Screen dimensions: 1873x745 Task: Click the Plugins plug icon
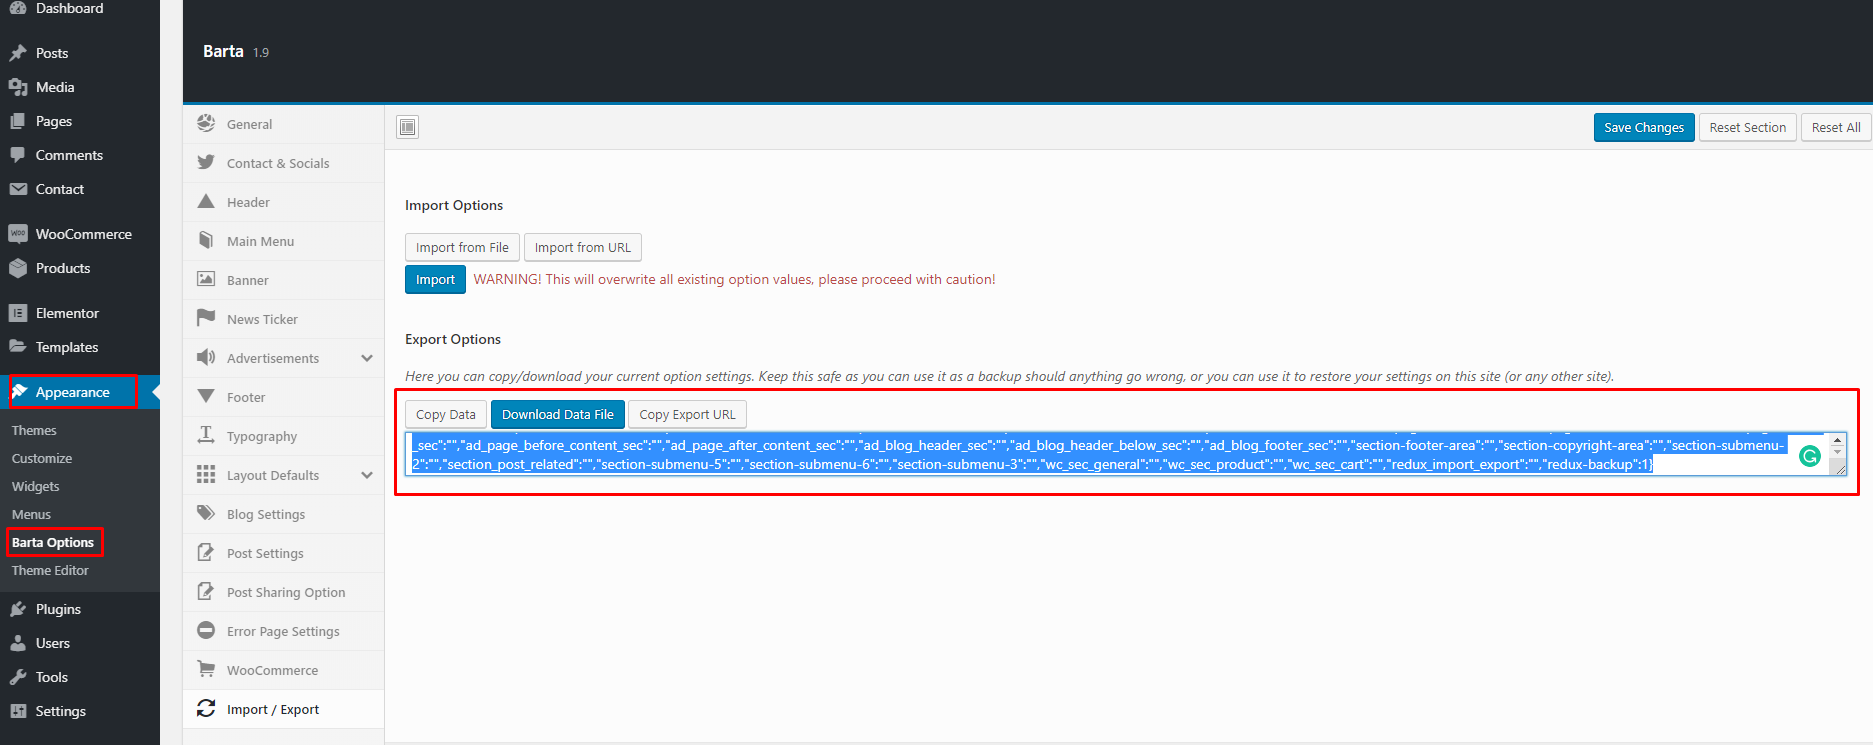point(18,609)
